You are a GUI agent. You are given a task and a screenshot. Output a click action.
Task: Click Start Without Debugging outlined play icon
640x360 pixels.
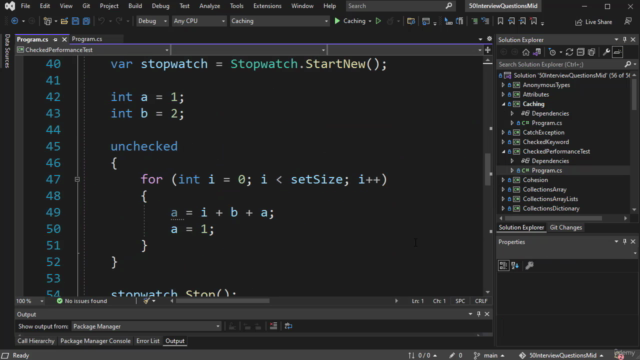click(378, 21)
